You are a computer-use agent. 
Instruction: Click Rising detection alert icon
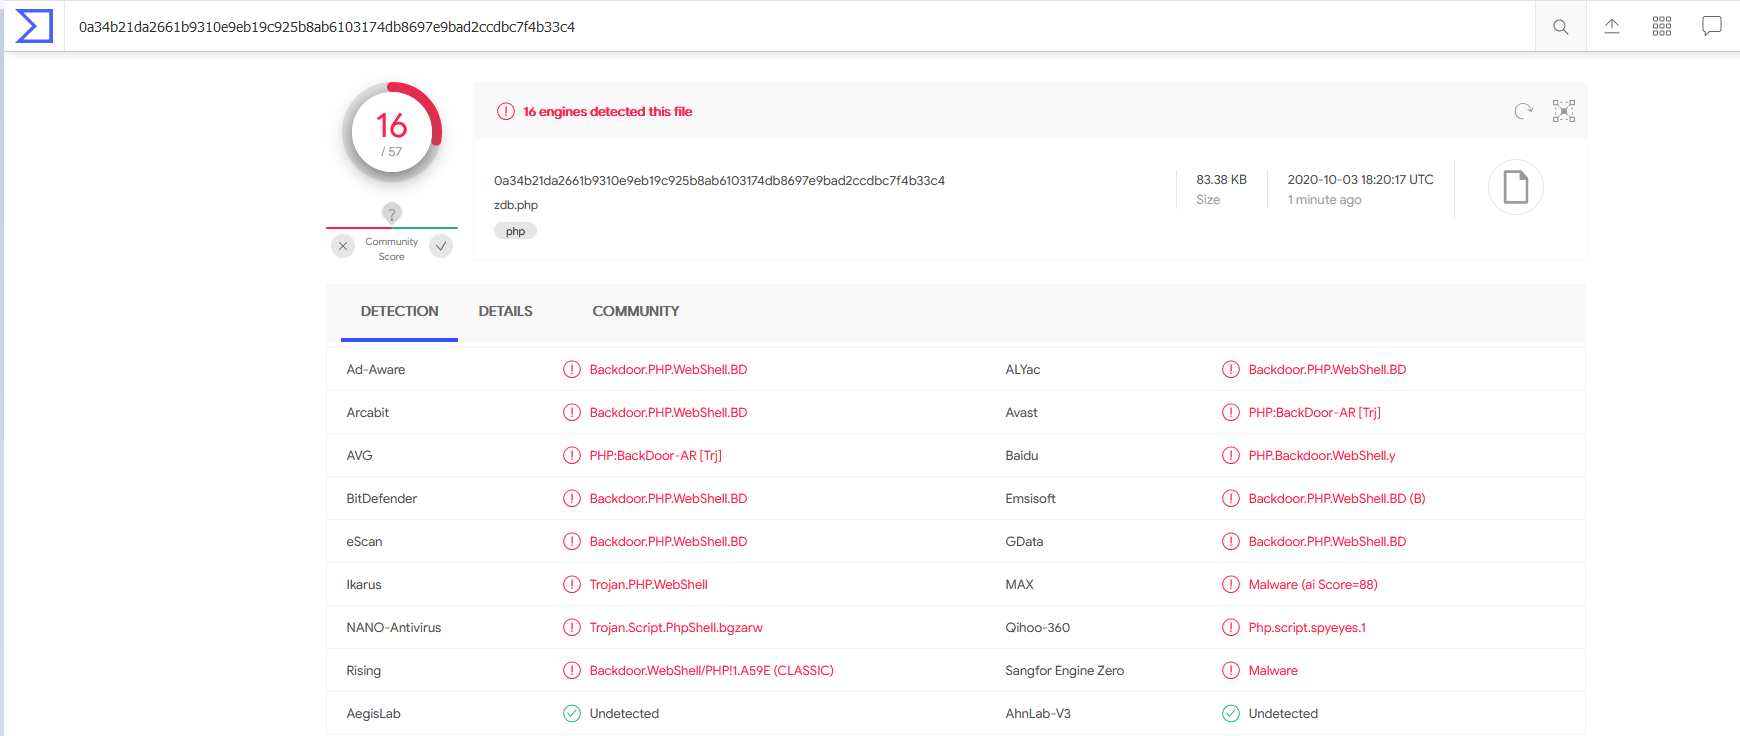572,670
